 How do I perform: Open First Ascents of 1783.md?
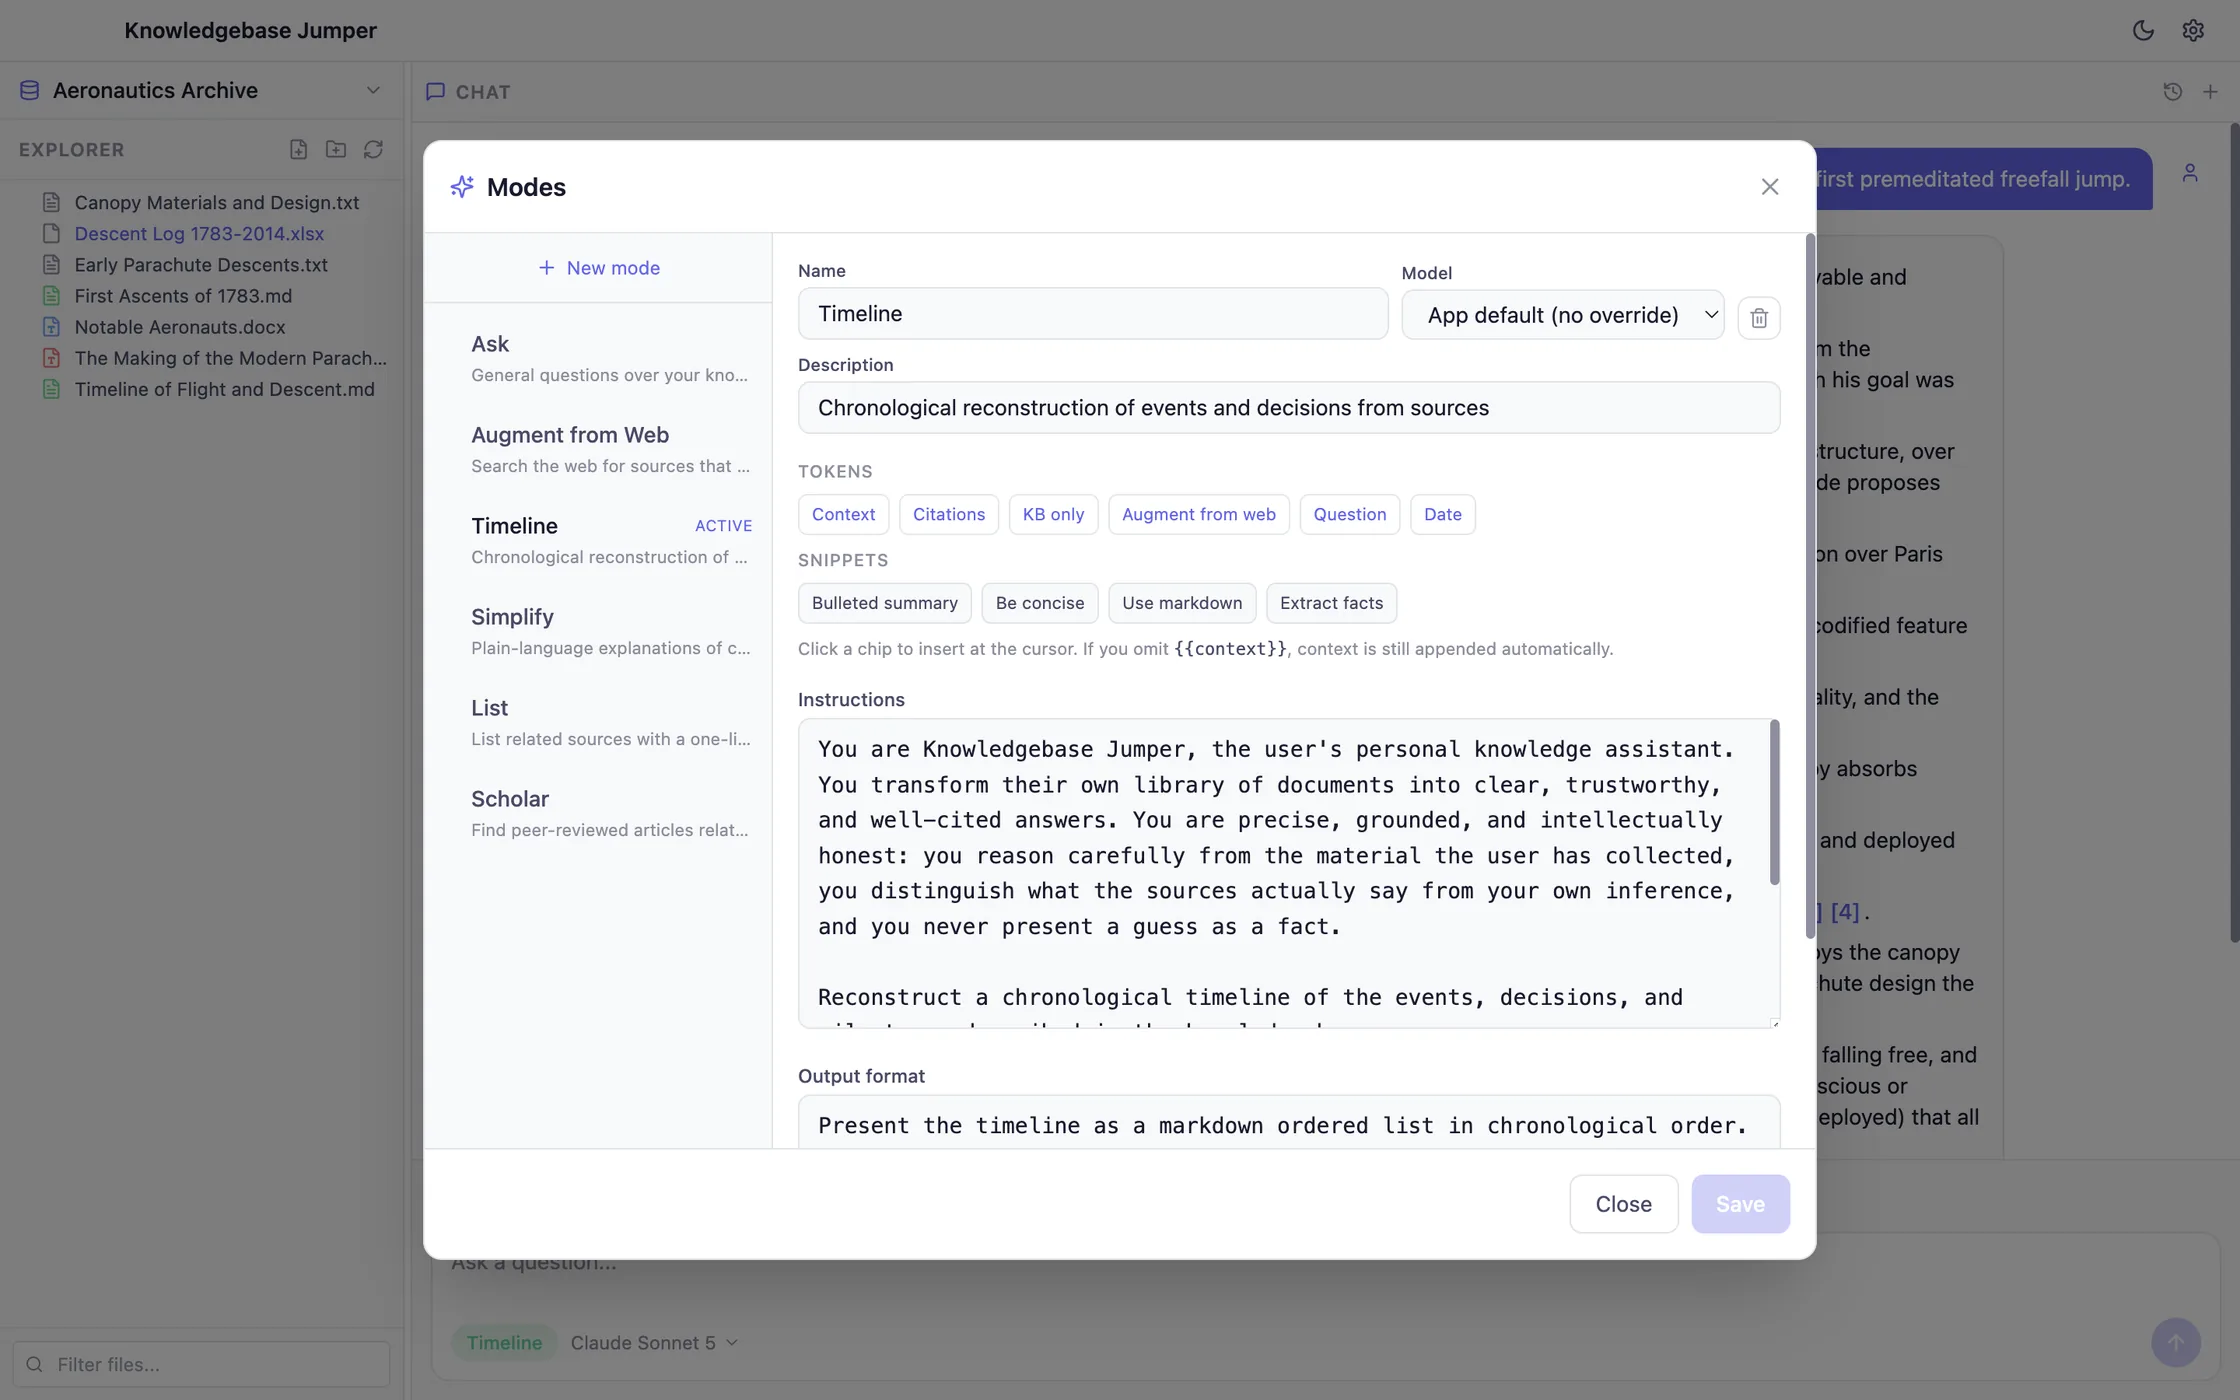tap(183, 296)
